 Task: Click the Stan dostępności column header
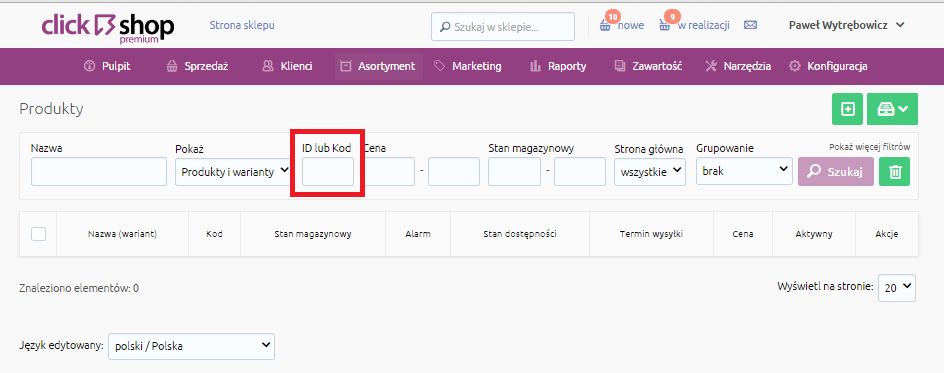520,234
